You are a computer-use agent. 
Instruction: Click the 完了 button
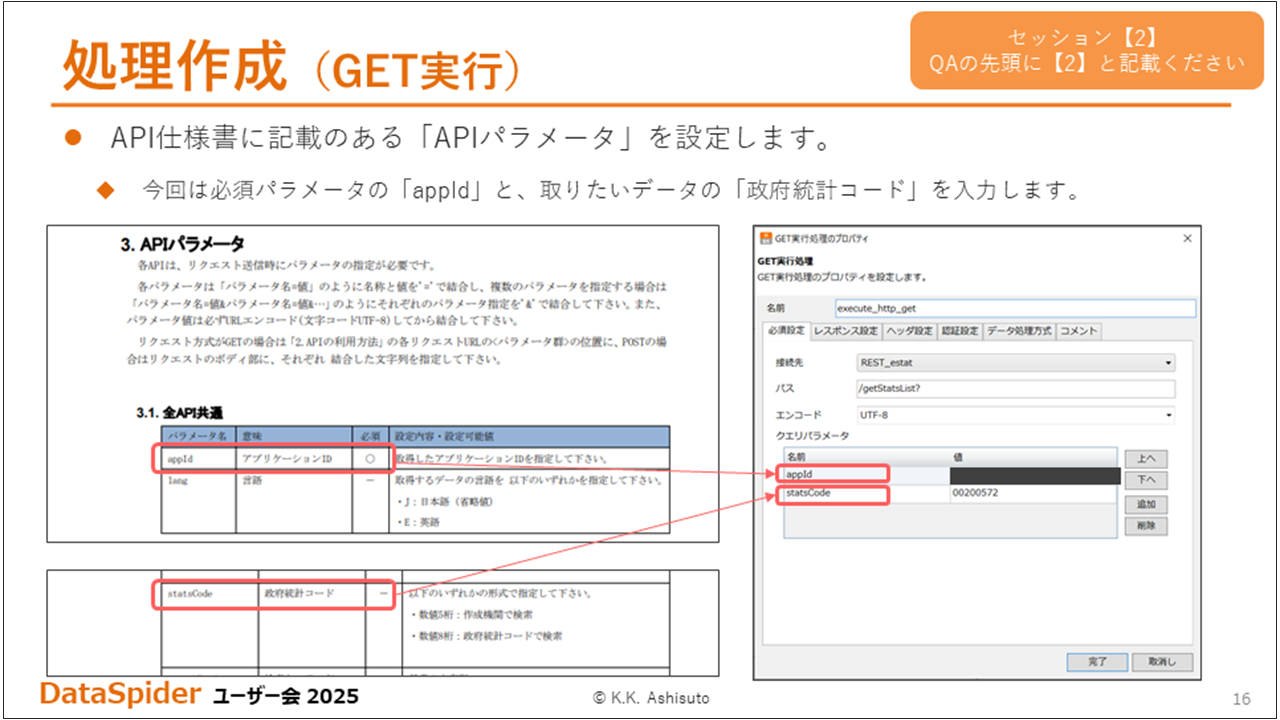pos(1096,661)
